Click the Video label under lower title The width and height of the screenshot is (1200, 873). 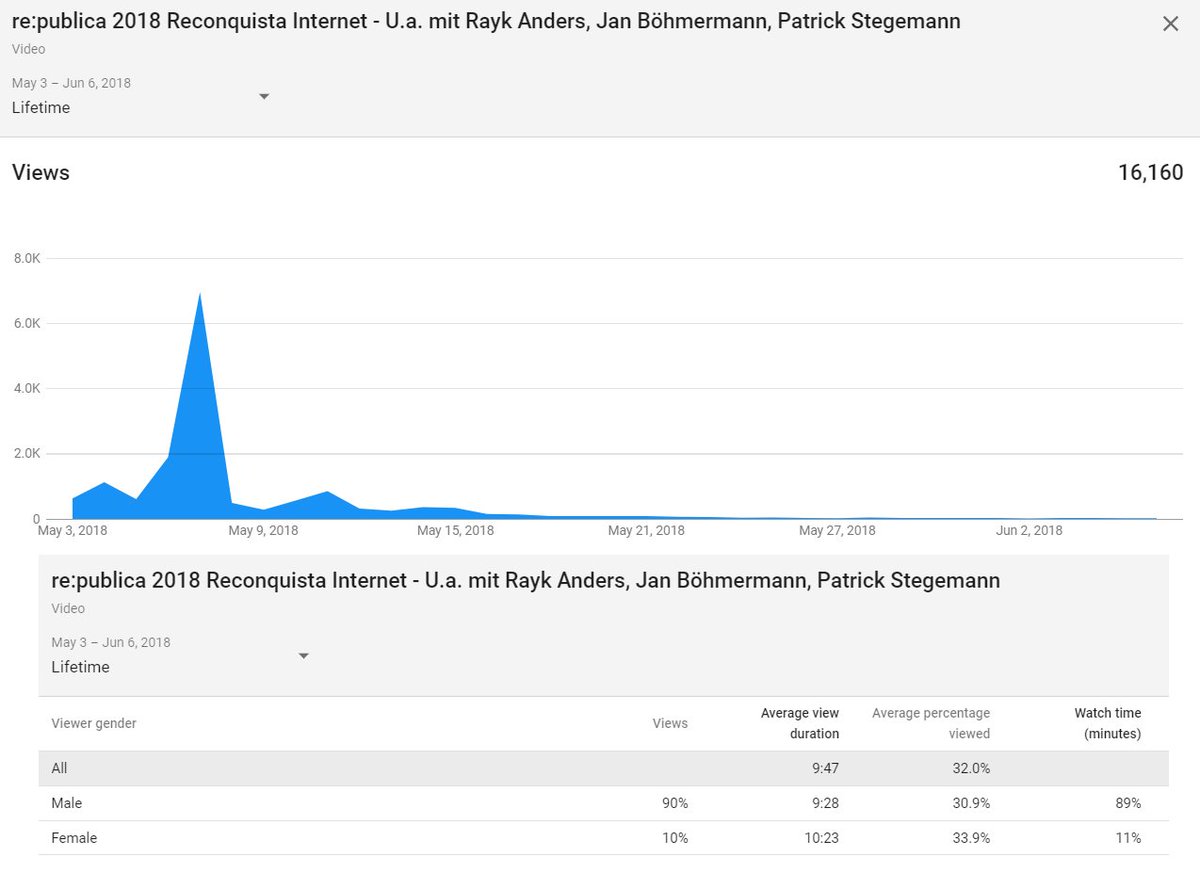coord(68,608)
